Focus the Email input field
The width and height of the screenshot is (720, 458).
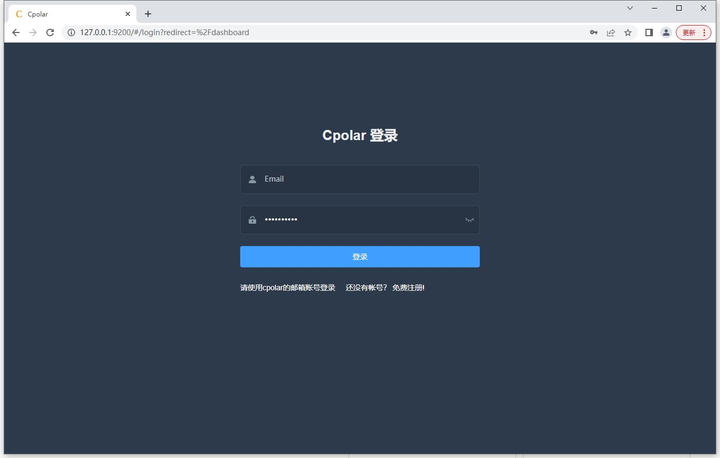click(x=360, y=179)
